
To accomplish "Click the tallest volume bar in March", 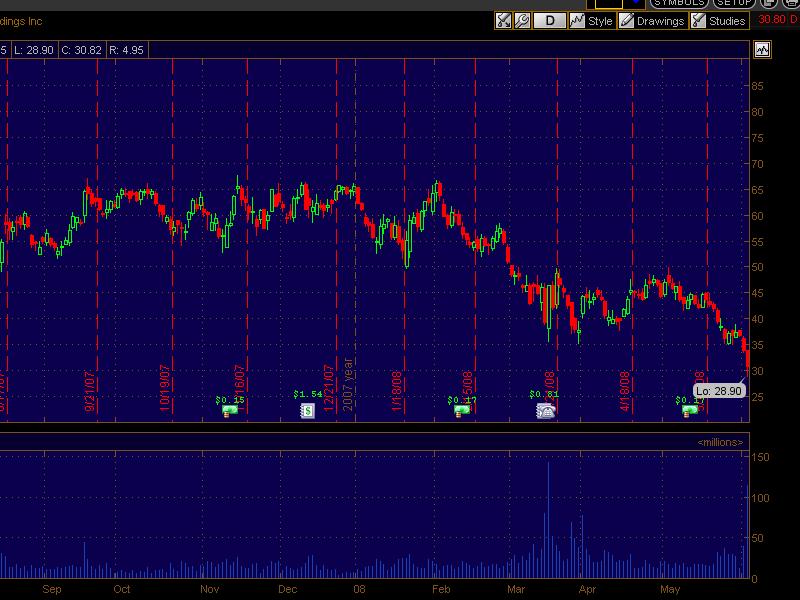I will click(548, 520).
